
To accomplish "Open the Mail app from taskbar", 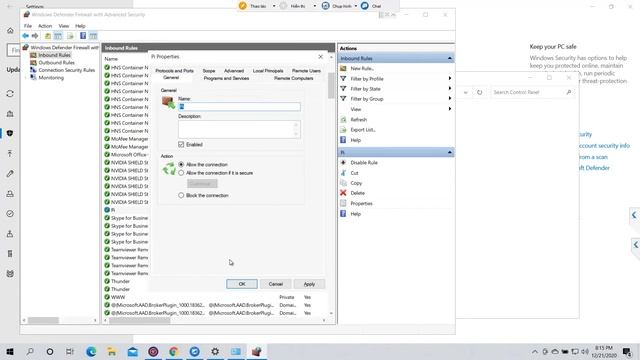I will [133, 351].
